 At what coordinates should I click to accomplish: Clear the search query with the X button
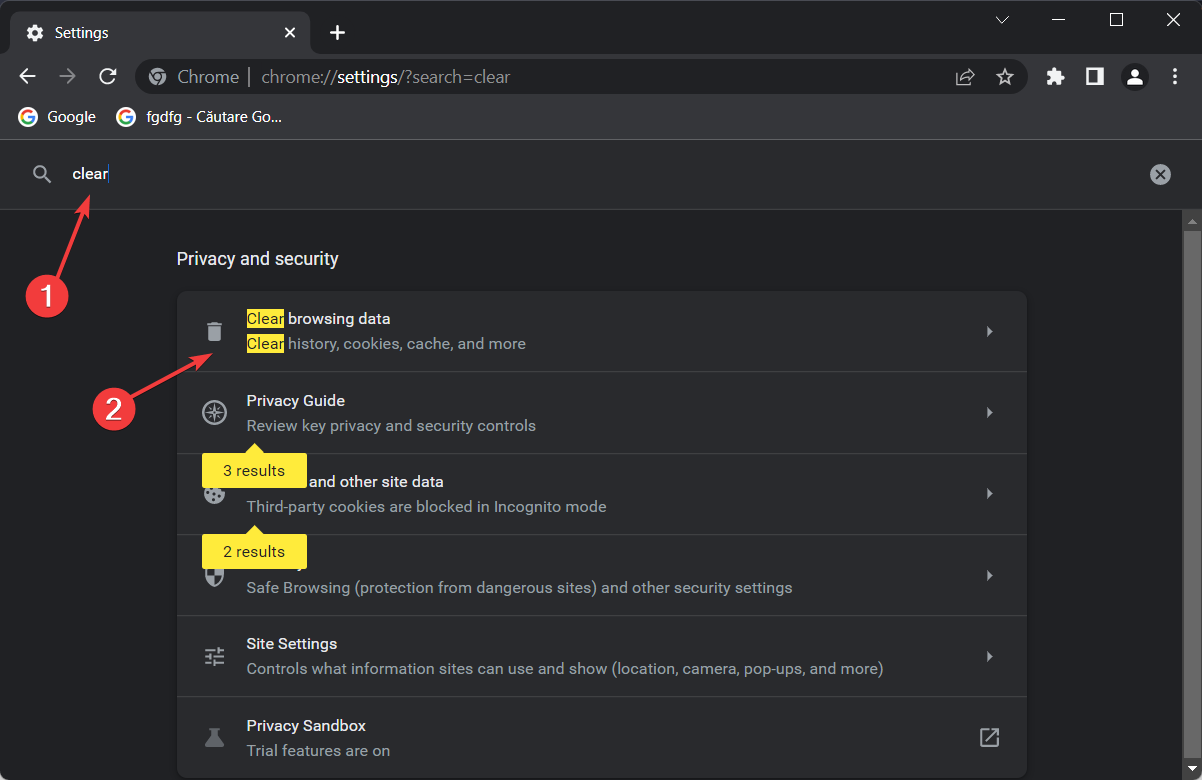(x=1160, y=174)
